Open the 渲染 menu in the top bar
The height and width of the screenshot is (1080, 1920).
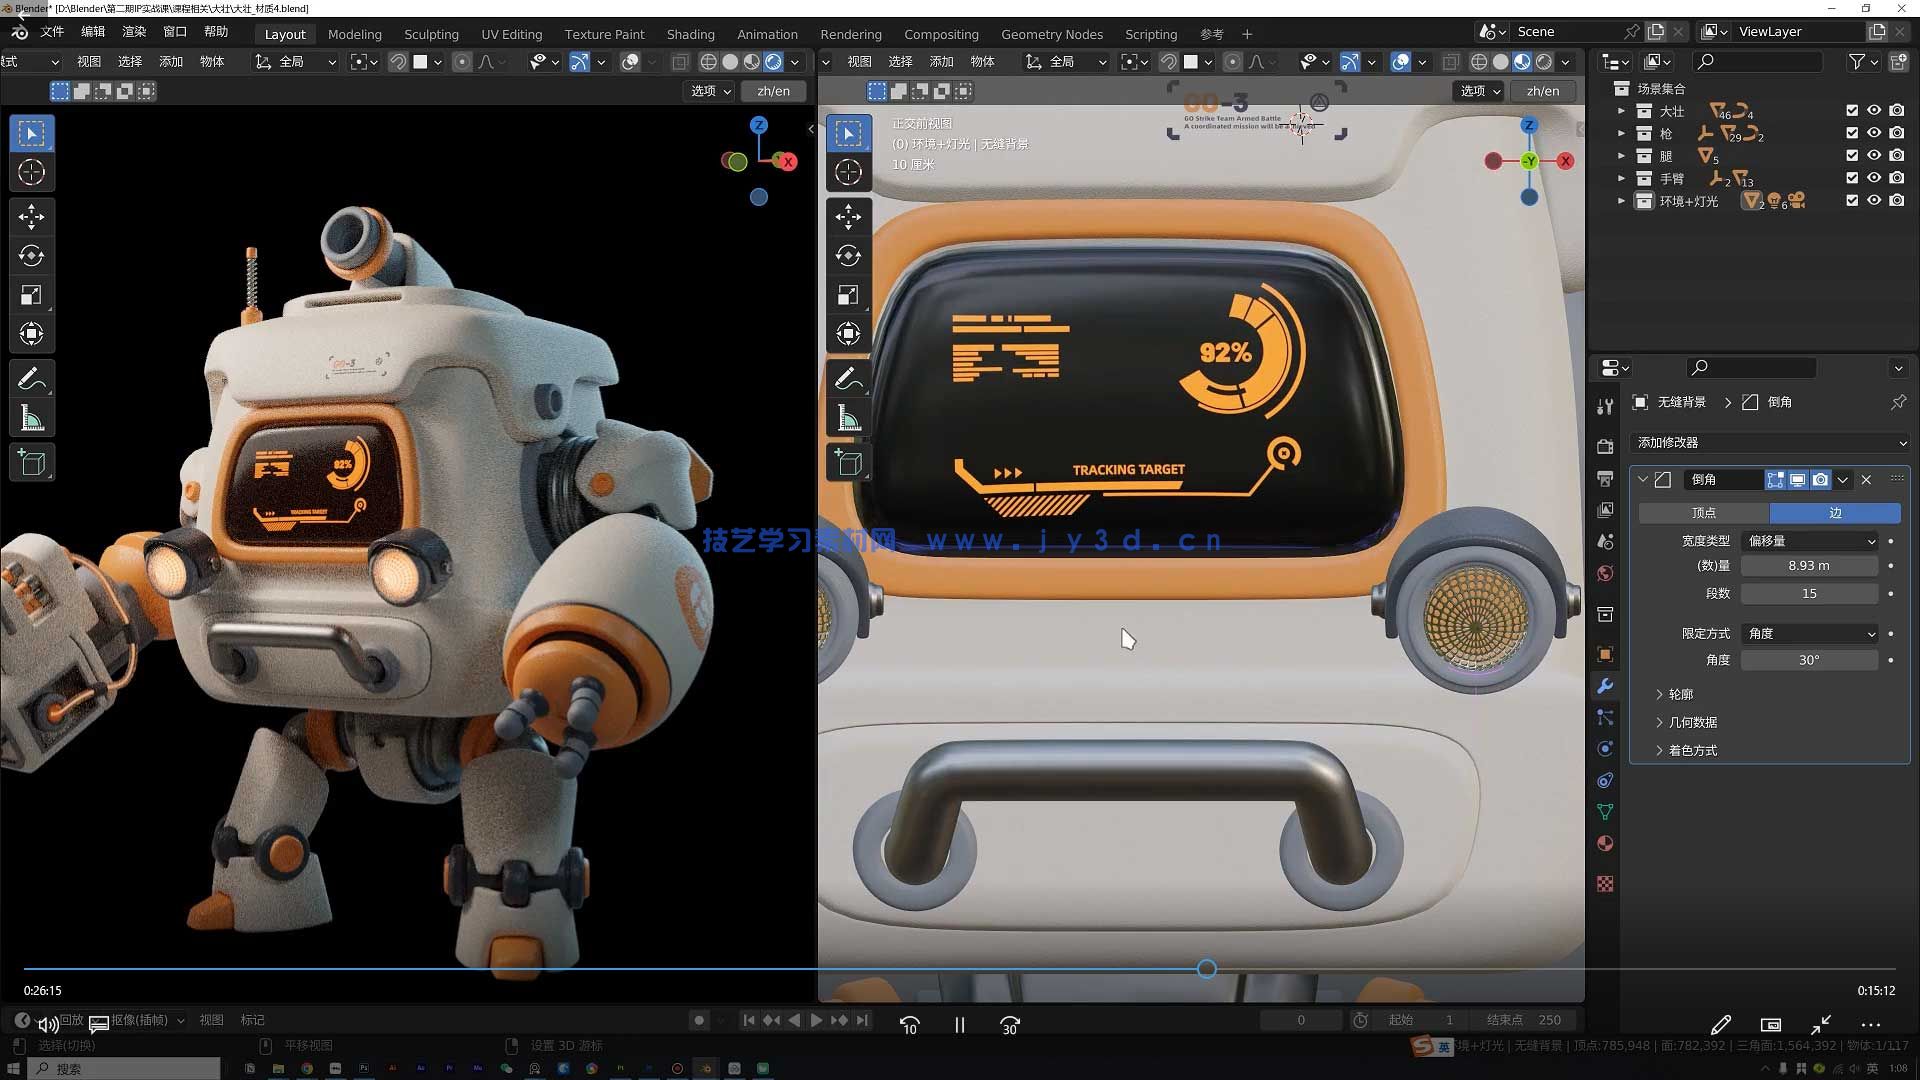[x=135, y=31]
